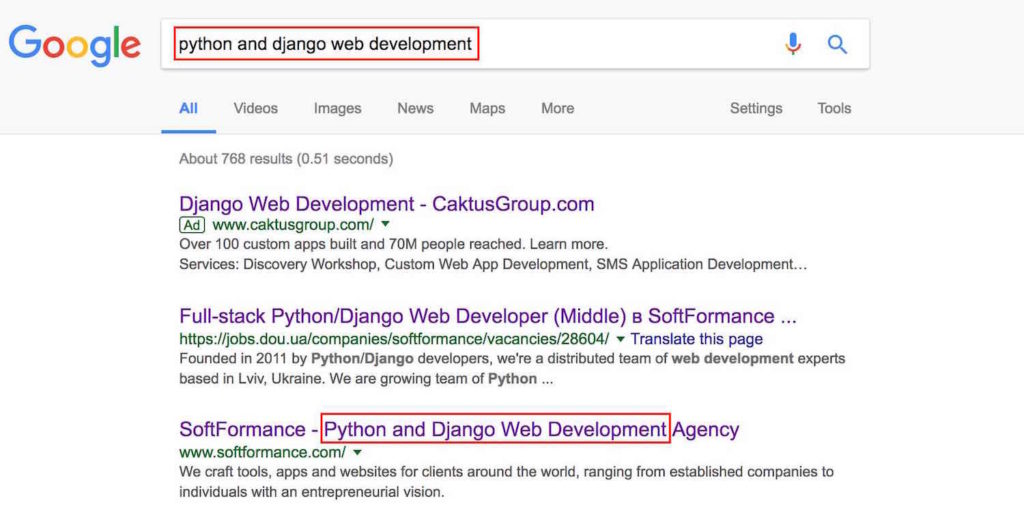Click snippet 'We craft tools, apps and websites'
The width and height of the screenshot is (1024, 526).
point(506,482)
